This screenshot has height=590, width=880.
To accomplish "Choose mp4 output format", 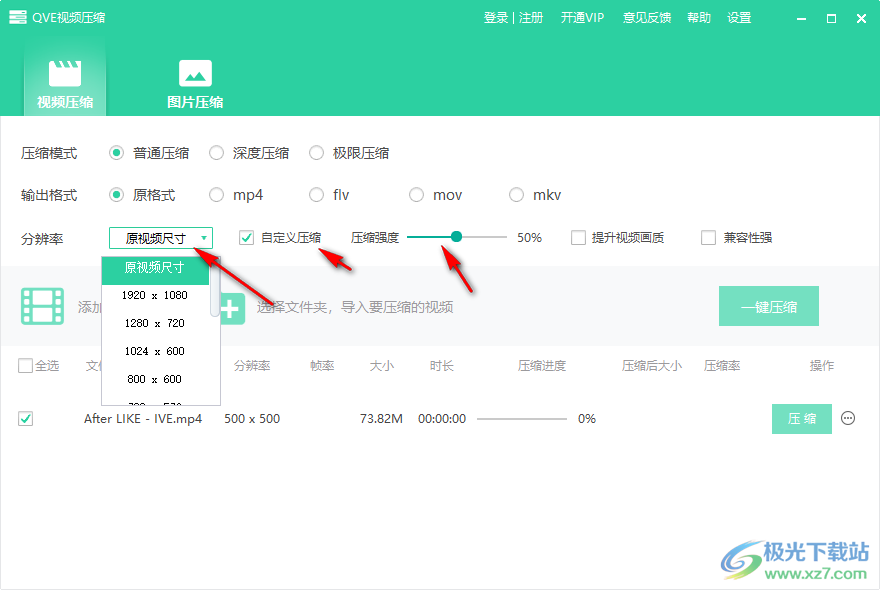I will (x=216, y=195).
